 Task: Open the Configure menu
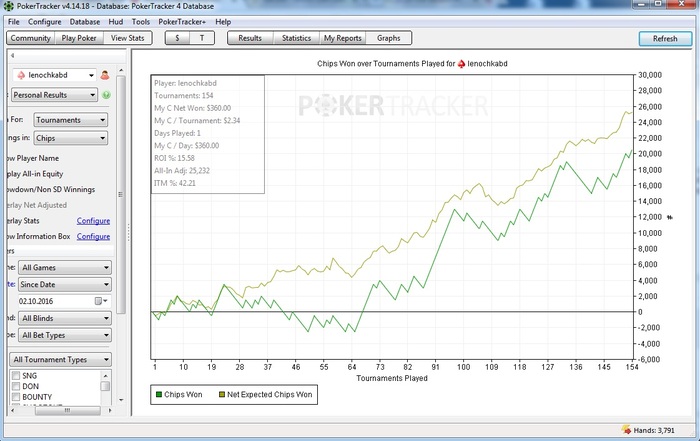45,22
